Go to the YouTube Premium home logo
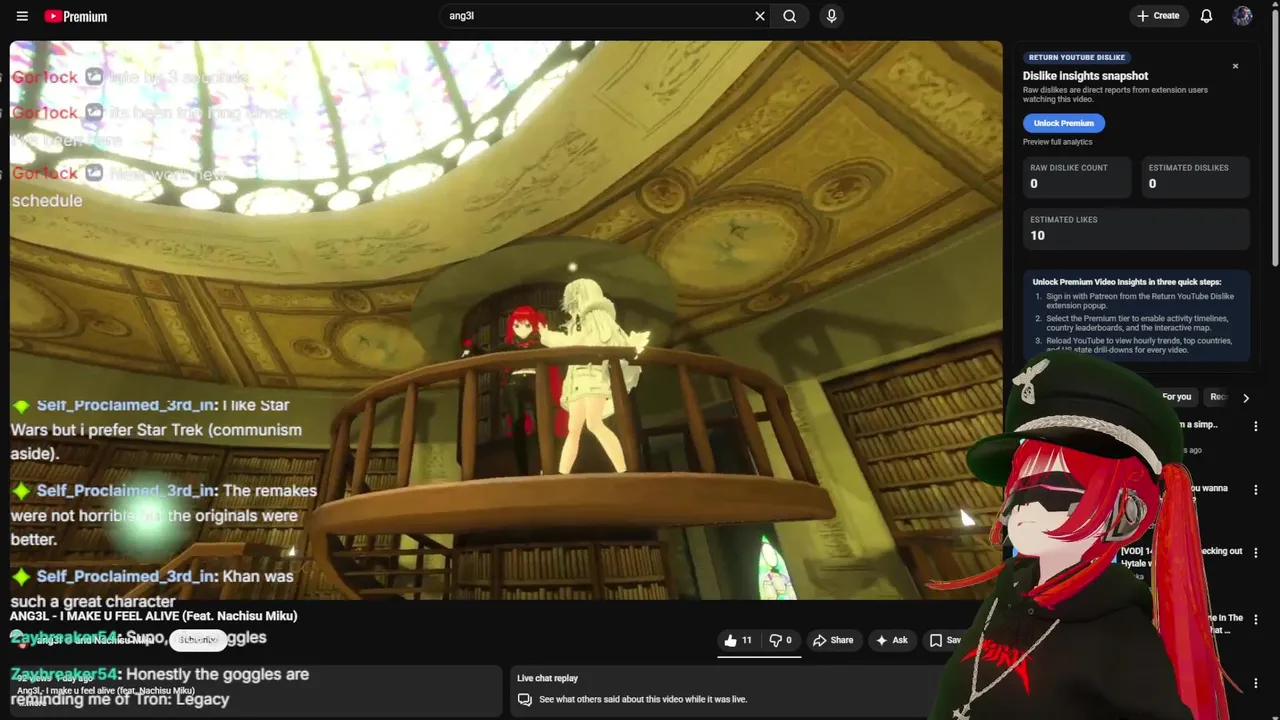This screenshot has width=1280, height=720. (x=76, y=16)
